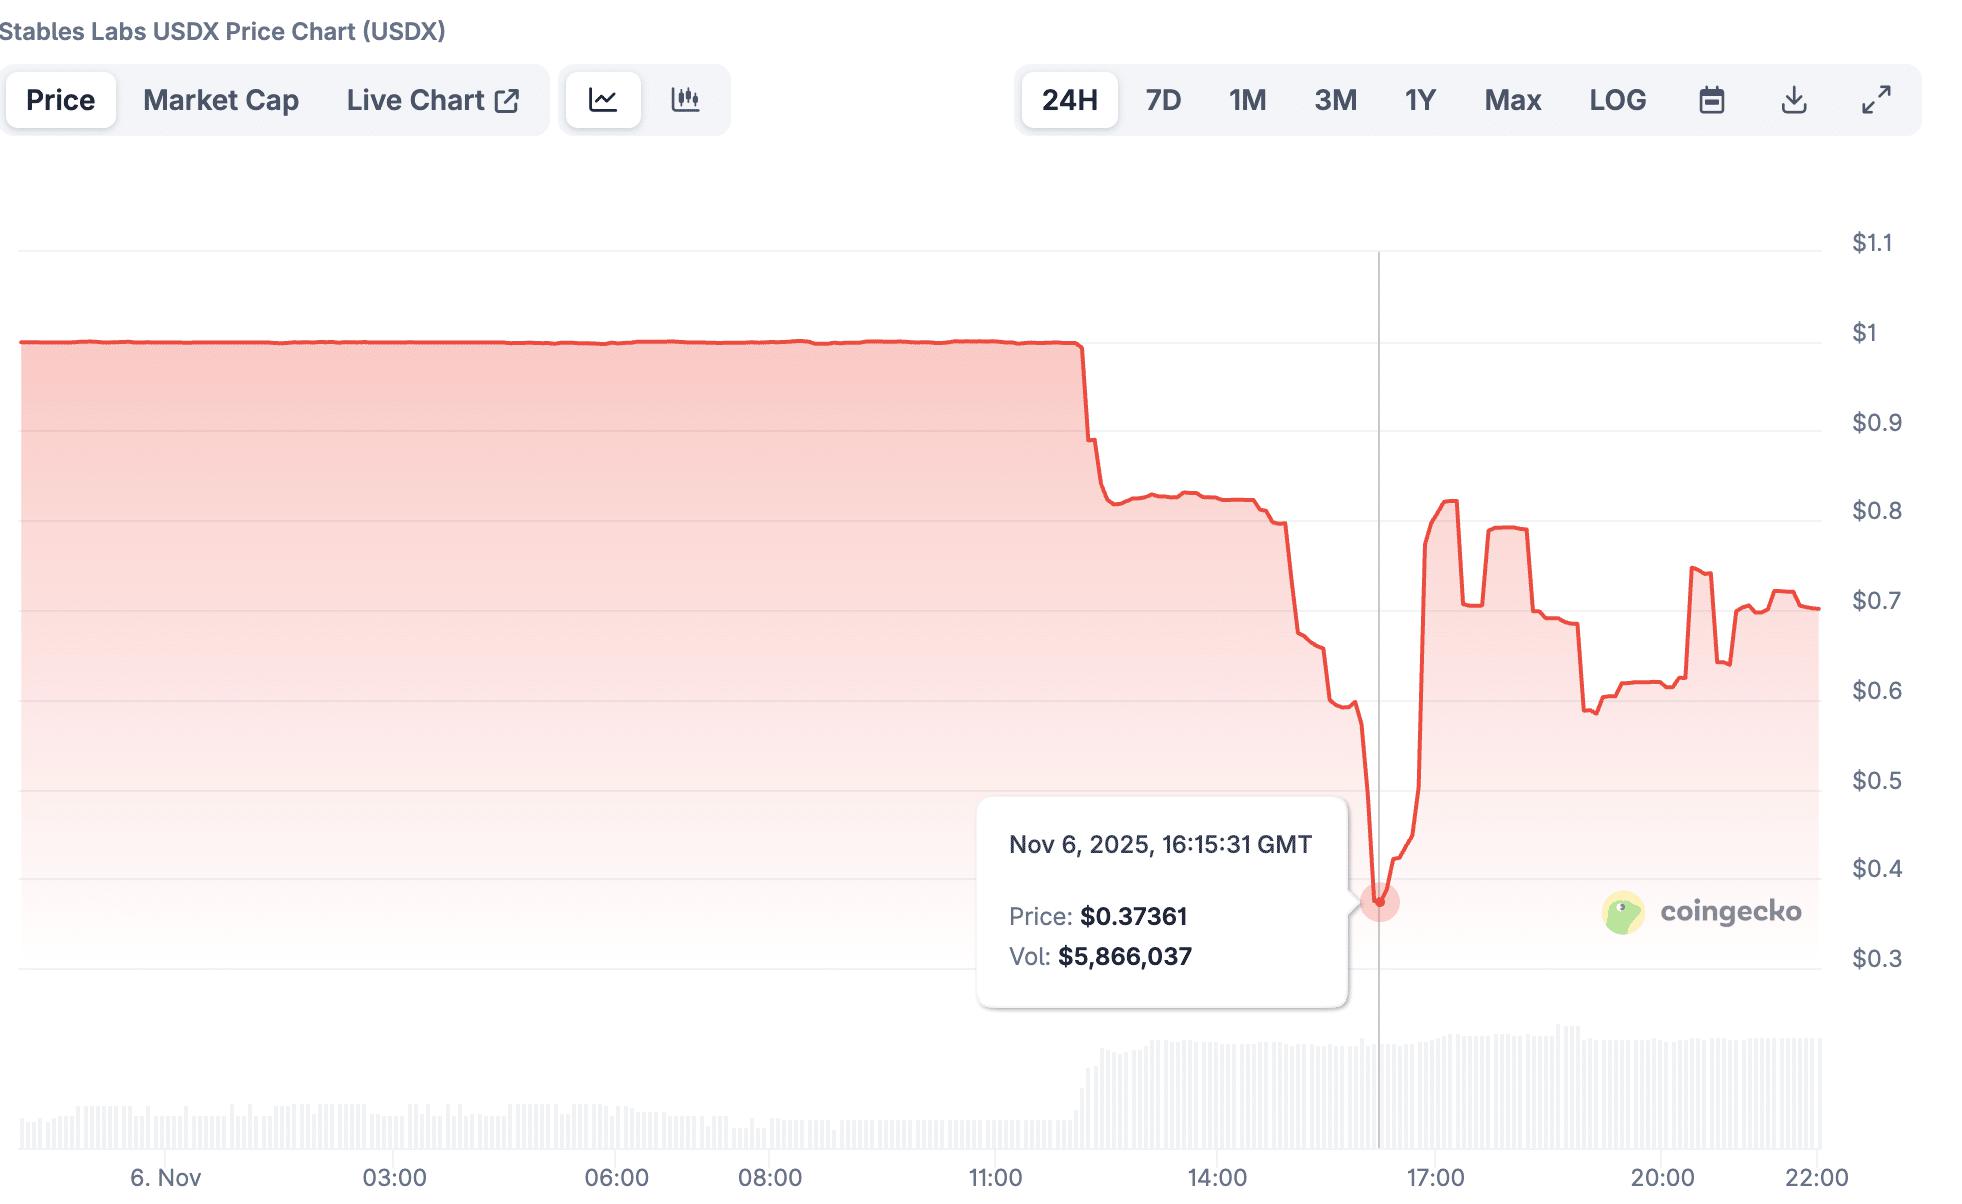Image resolution: width=1962 pixels, height=1204 pixels.
Task: Click the $1 price axis label
Action: (x=1864, y=333)
